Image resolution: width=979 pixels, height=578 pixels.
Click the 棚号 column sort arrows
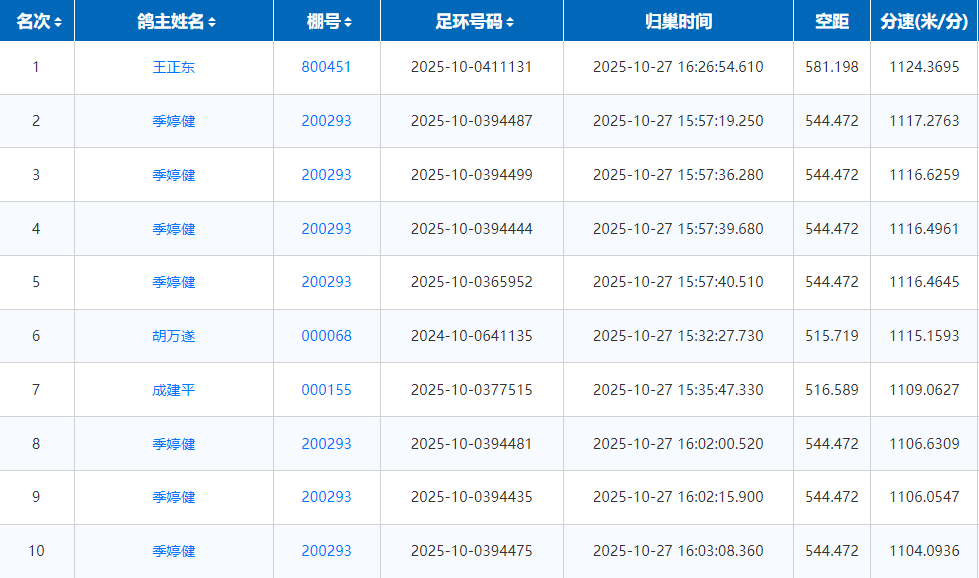(347, 22)
